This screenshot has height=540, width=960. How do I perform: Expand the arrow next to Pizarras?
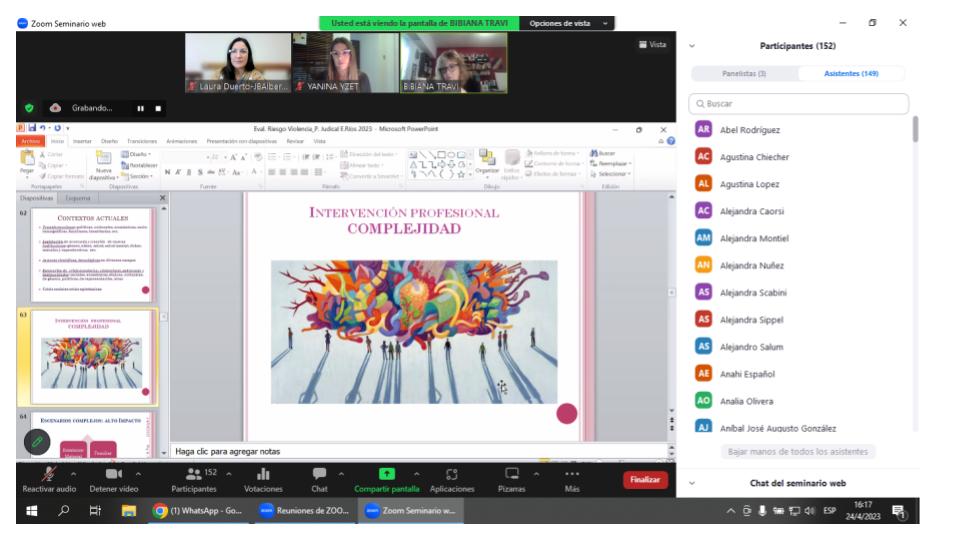click(x=536, y=474)
